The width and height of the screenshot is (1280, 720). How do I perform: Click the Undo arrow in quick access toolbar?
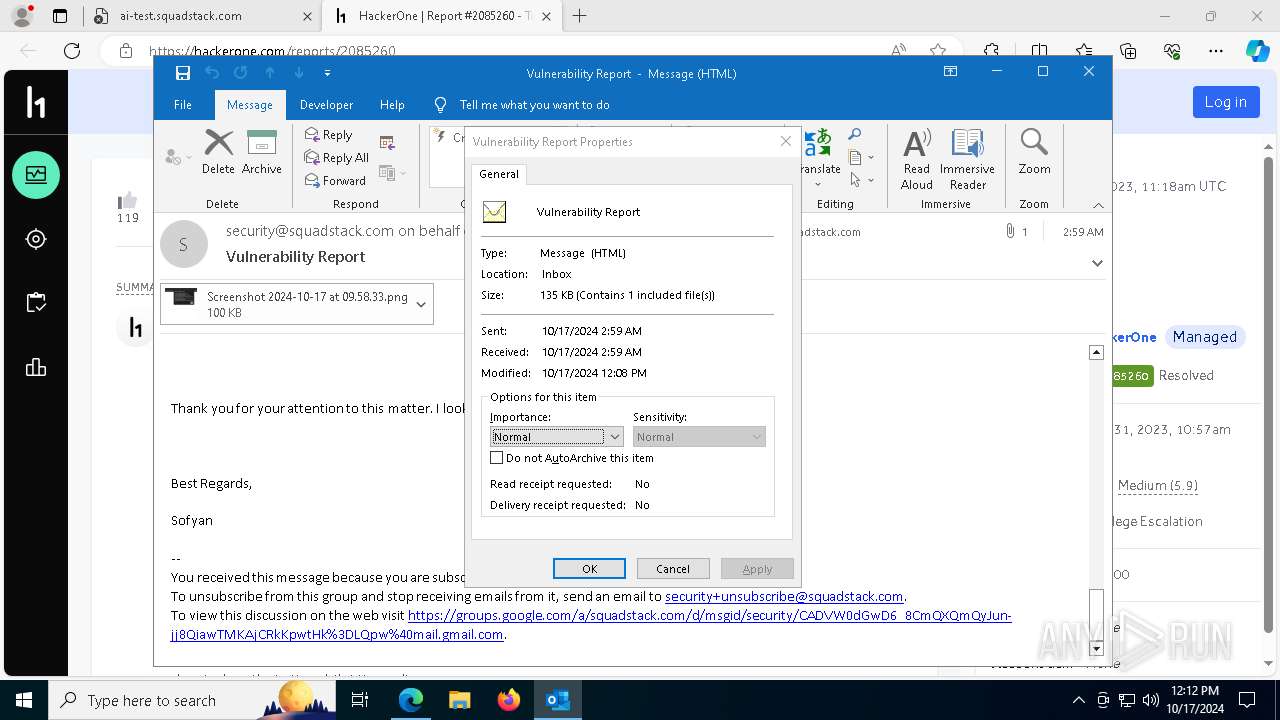pos(212,73)
